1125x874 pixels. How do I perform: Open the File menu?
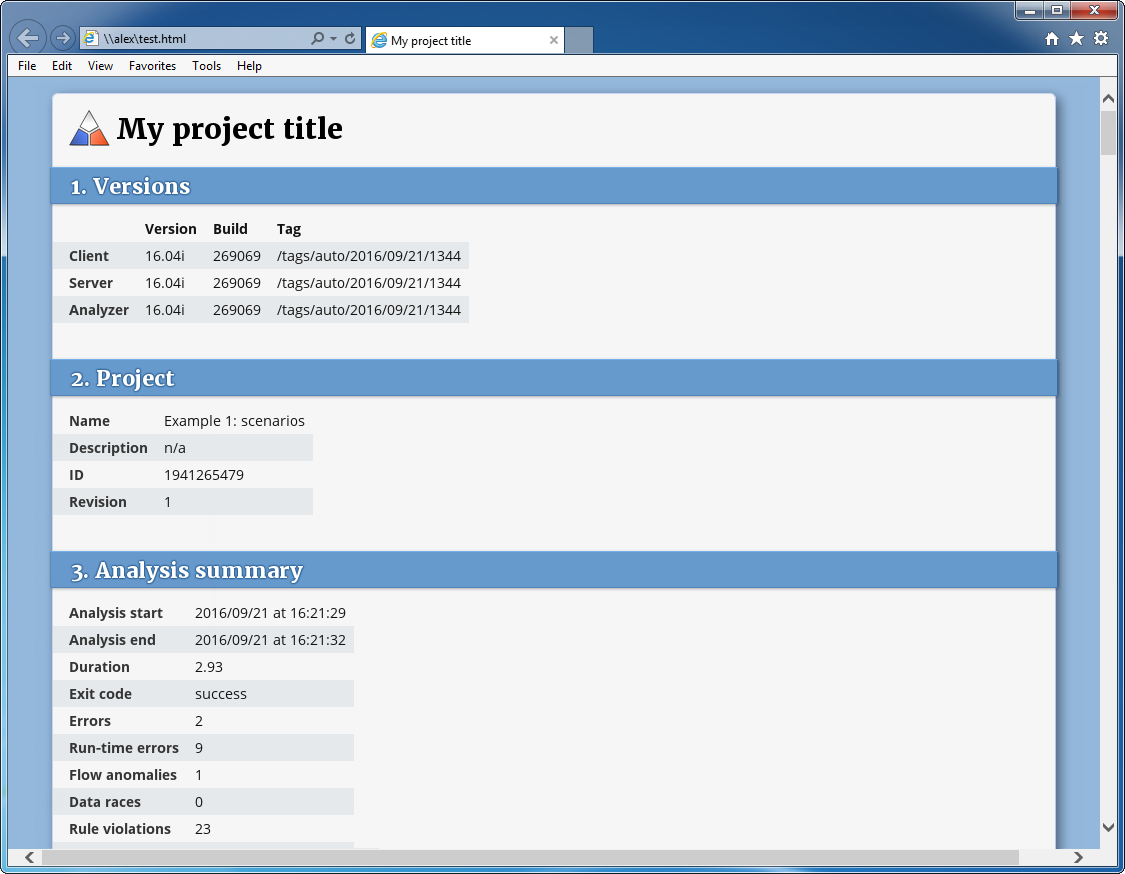(x=27, y=66)
